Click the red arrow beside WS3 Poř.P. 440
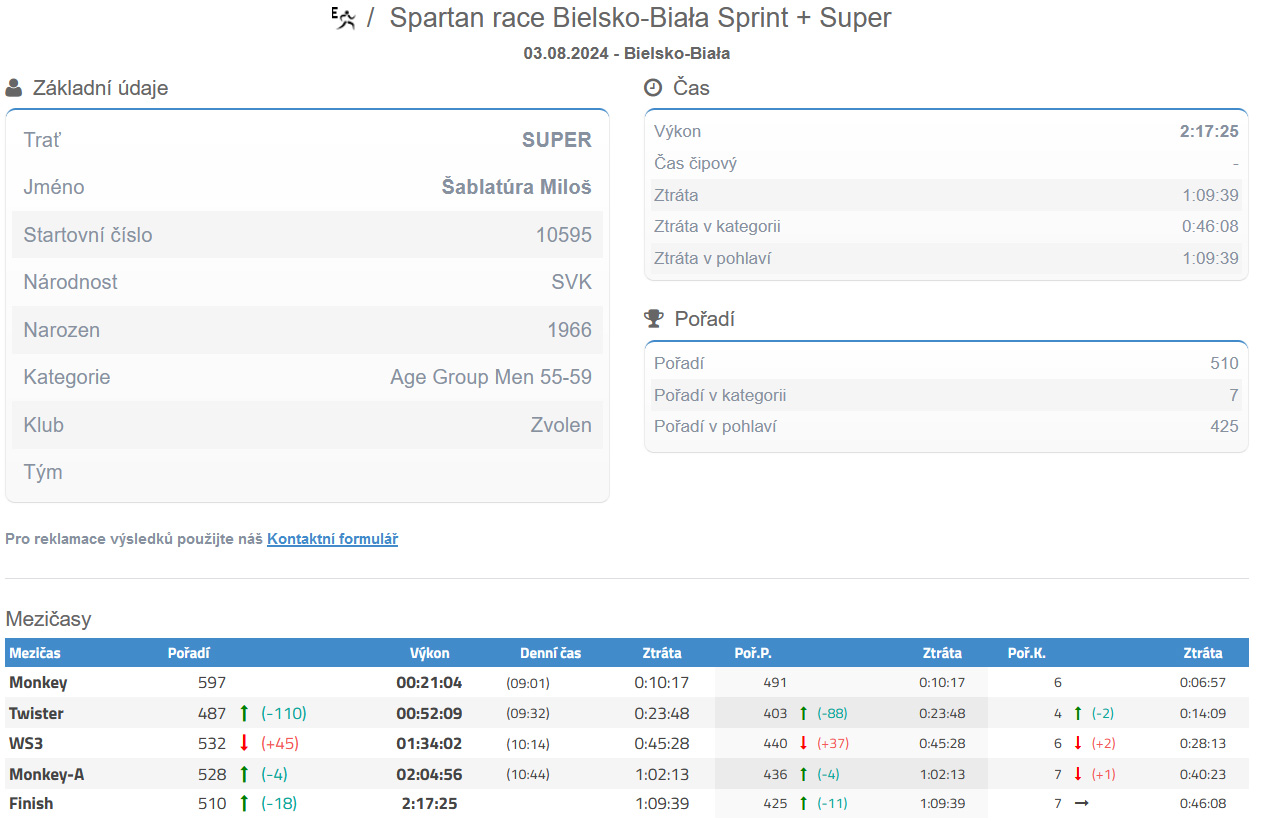Viewport: 1285px width, 821px height. pyautogui.click(x=802, y=743)
